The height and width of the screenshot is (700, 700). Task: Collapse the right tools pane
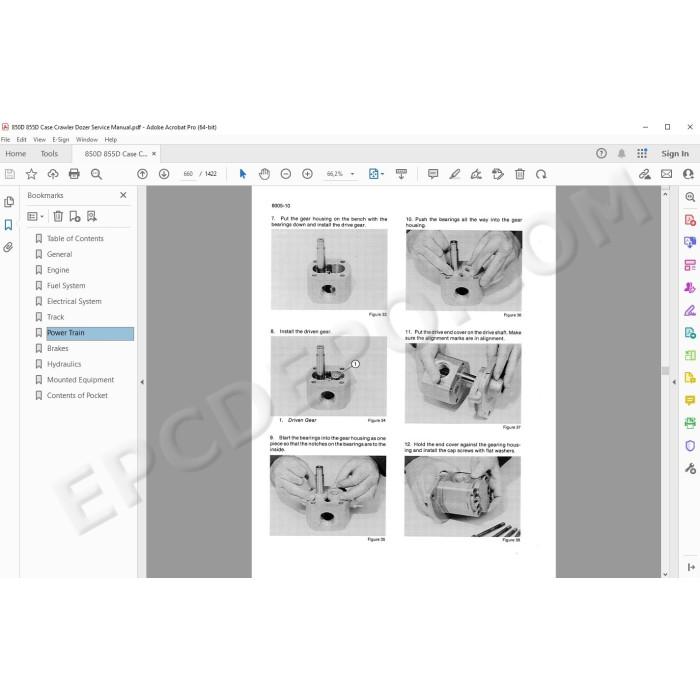pos(674,382)
